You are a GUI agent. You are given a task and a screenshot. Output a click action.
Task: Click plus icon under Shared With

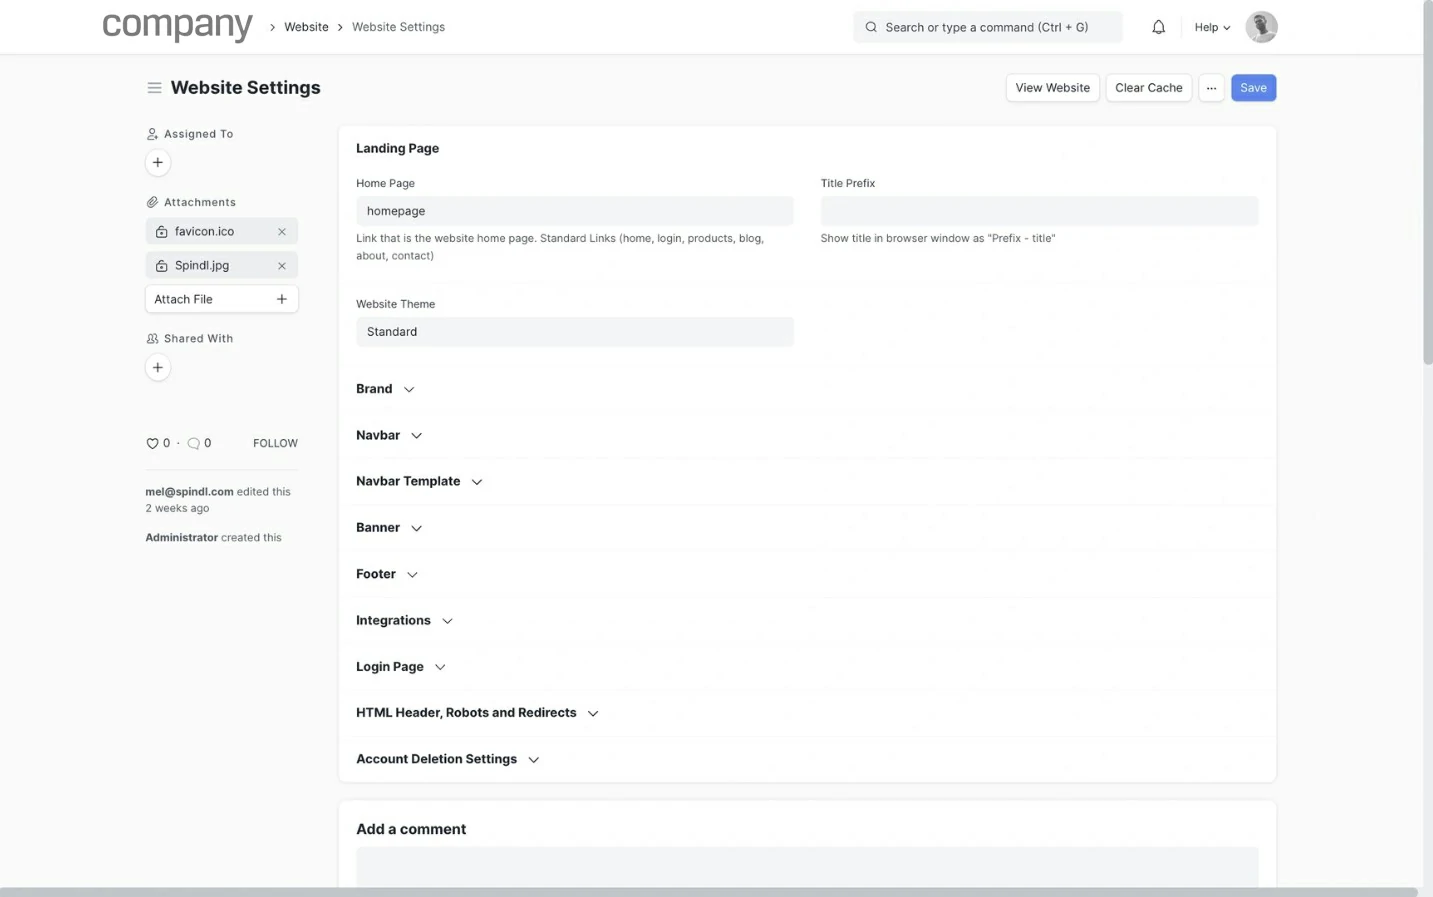[x=157, y=368]
